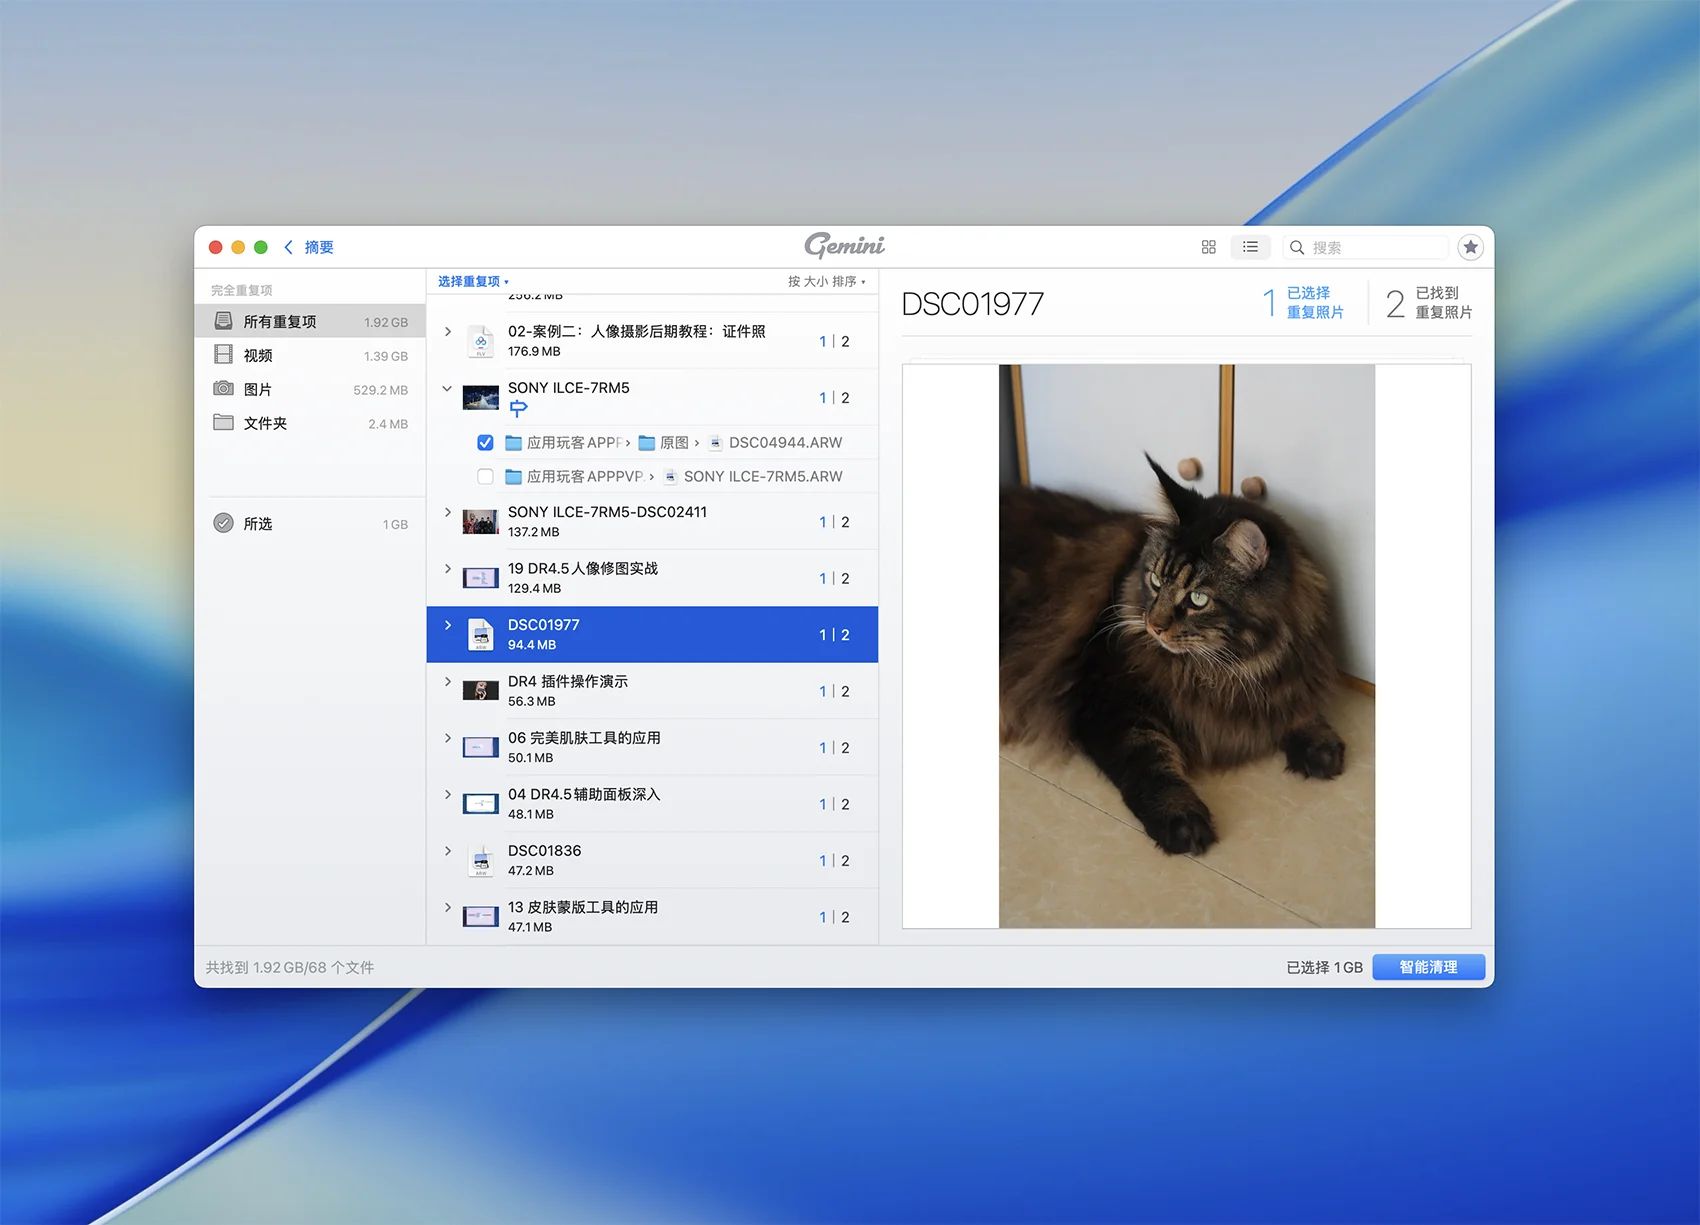Expand the DSC01836 duplicate group

pos(447,851)
